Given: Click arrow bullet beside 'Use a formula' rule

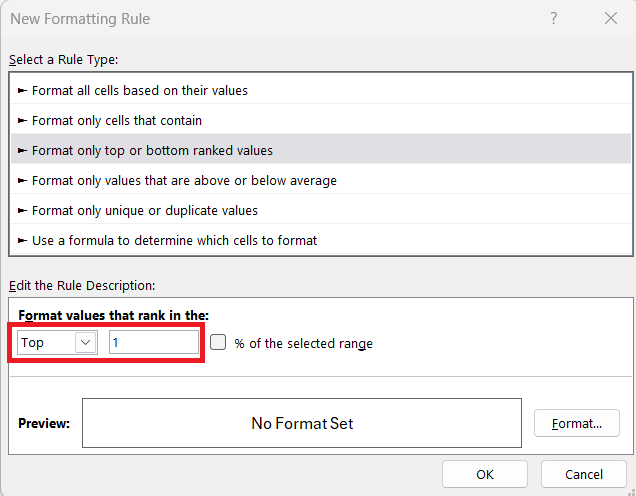Looking at the screenshot, I should point(22,240).
